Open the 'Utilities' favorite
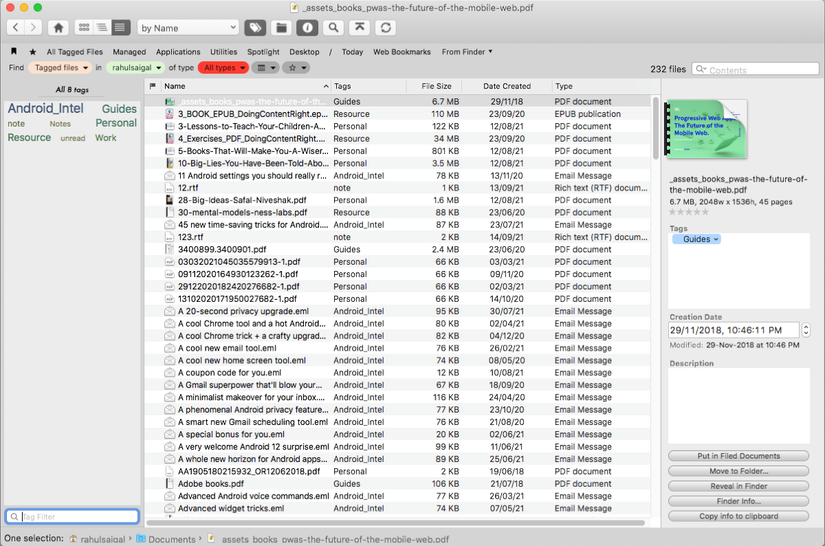The image size is (825, 546). (224, 52)
